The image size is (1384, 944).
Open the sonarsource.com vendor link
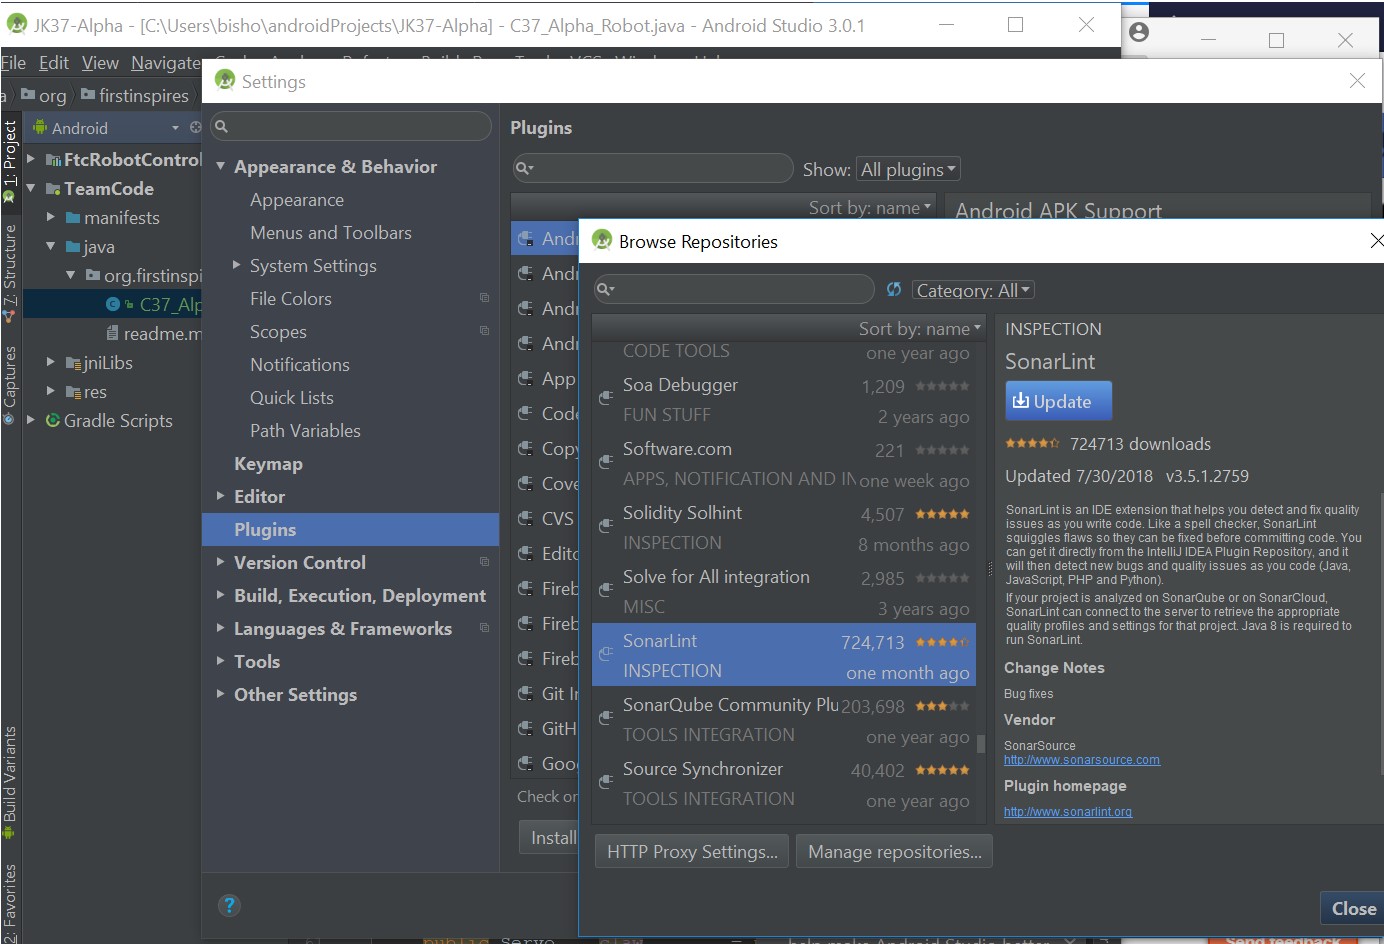tap(1082, 760)
